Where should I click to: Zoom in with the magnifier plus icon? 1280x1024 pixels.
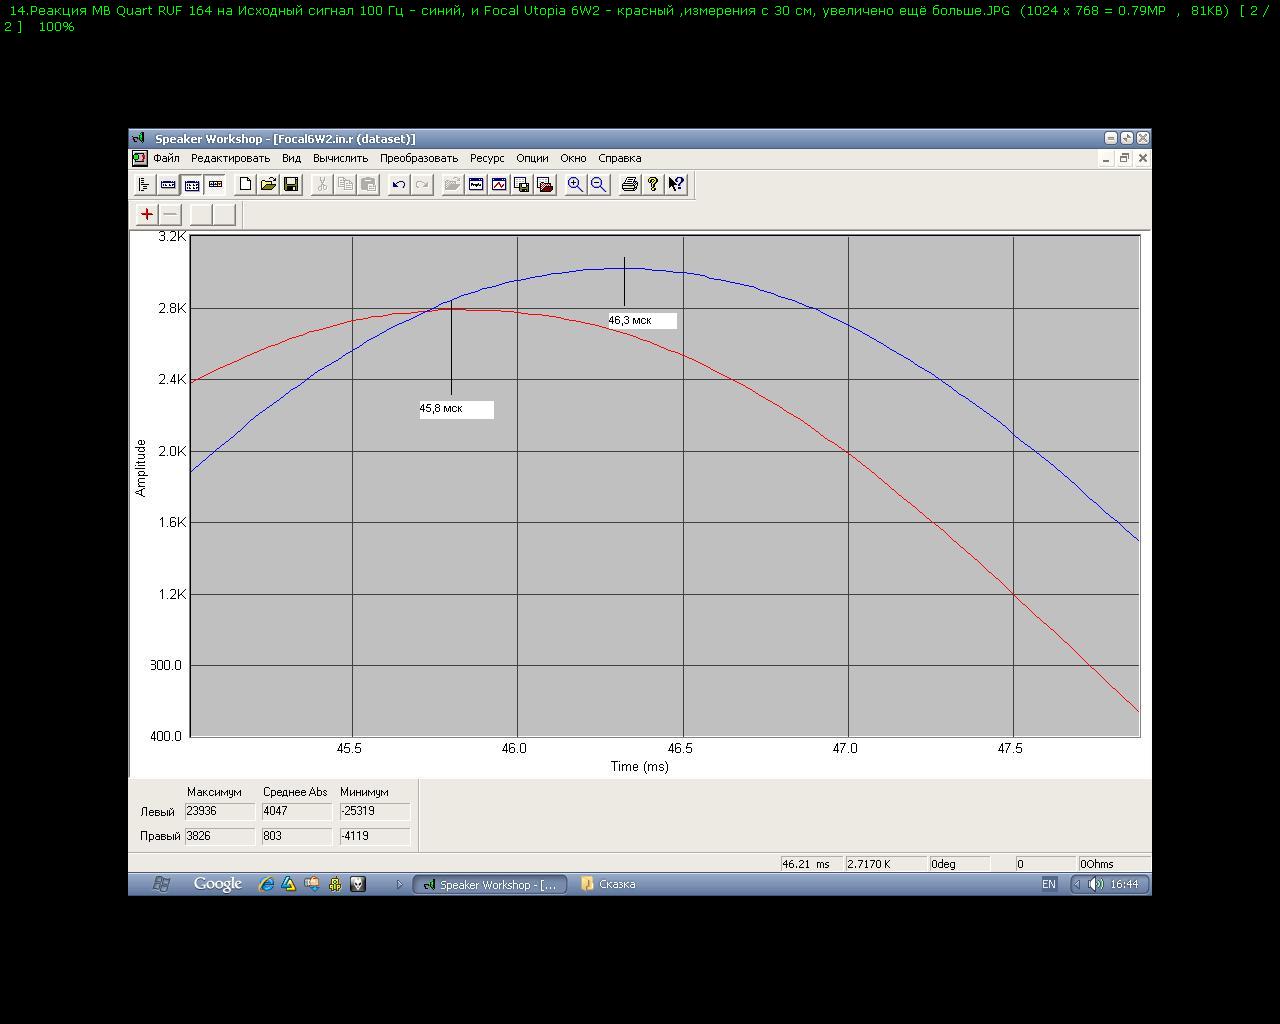575,184
